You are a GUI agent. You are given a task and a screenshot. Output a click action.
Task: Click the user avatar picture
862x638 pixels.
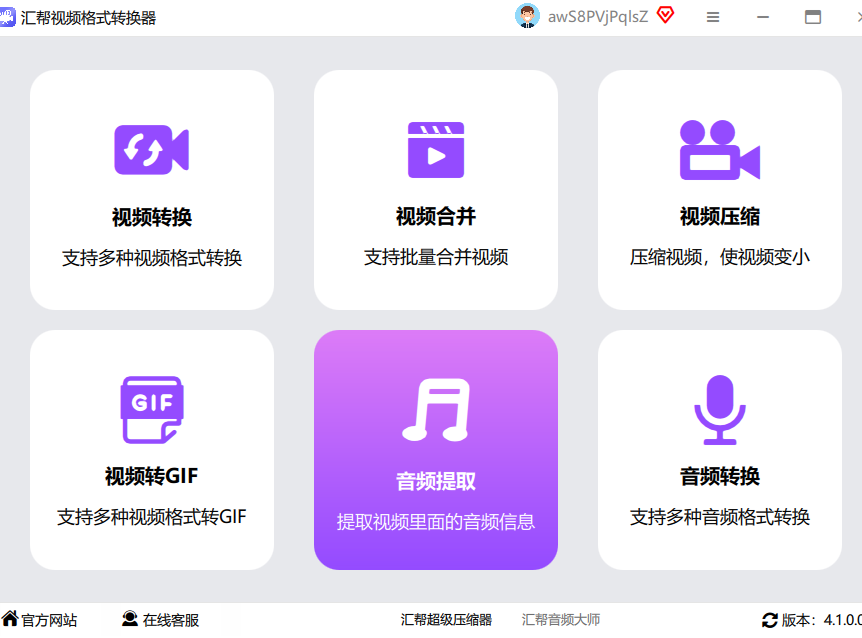527,16
